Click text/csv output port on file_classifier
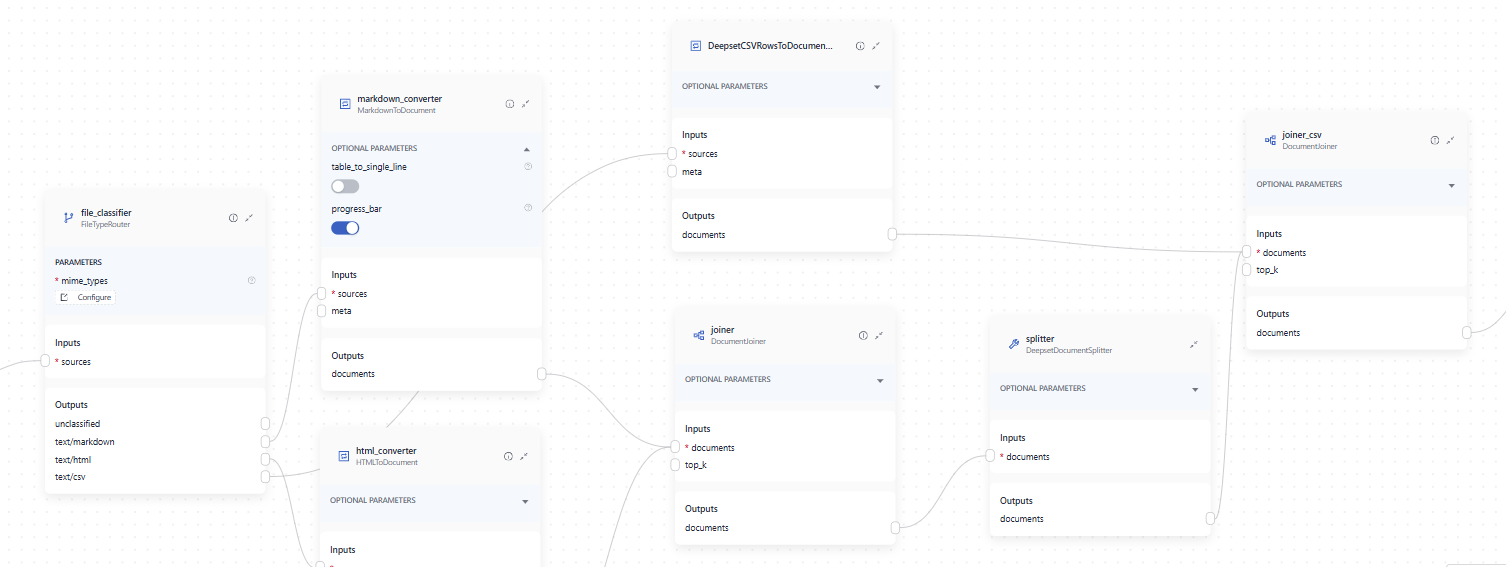 coord(265,477)
